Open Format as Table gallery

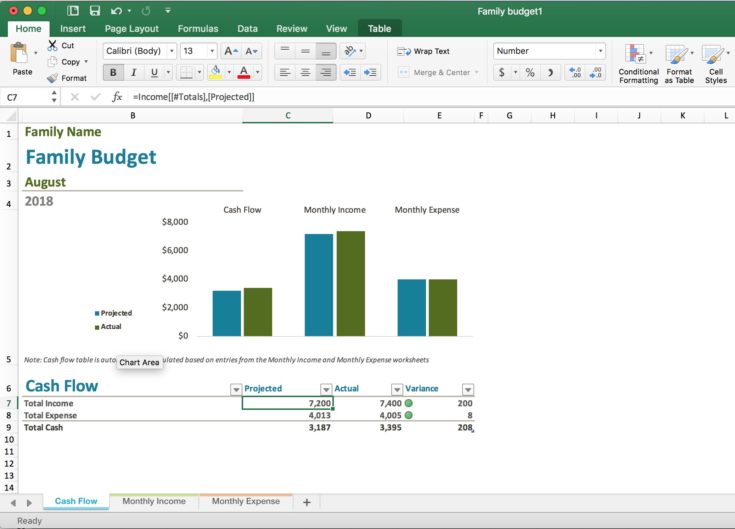click(x=679, y=63)
